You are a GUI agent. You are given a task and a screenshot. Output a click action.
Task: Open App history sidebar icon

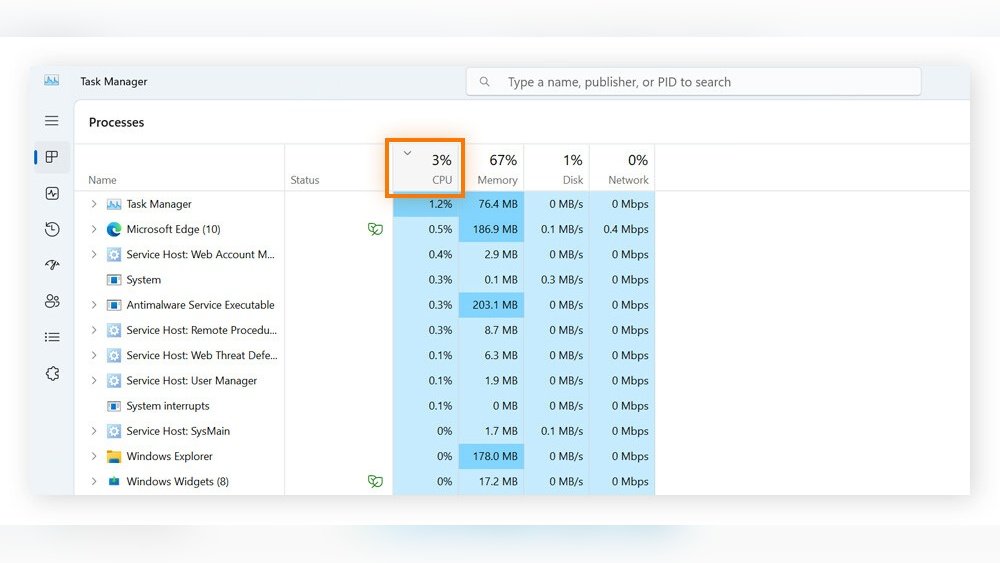pyautogui.click(x=52, y=229)
